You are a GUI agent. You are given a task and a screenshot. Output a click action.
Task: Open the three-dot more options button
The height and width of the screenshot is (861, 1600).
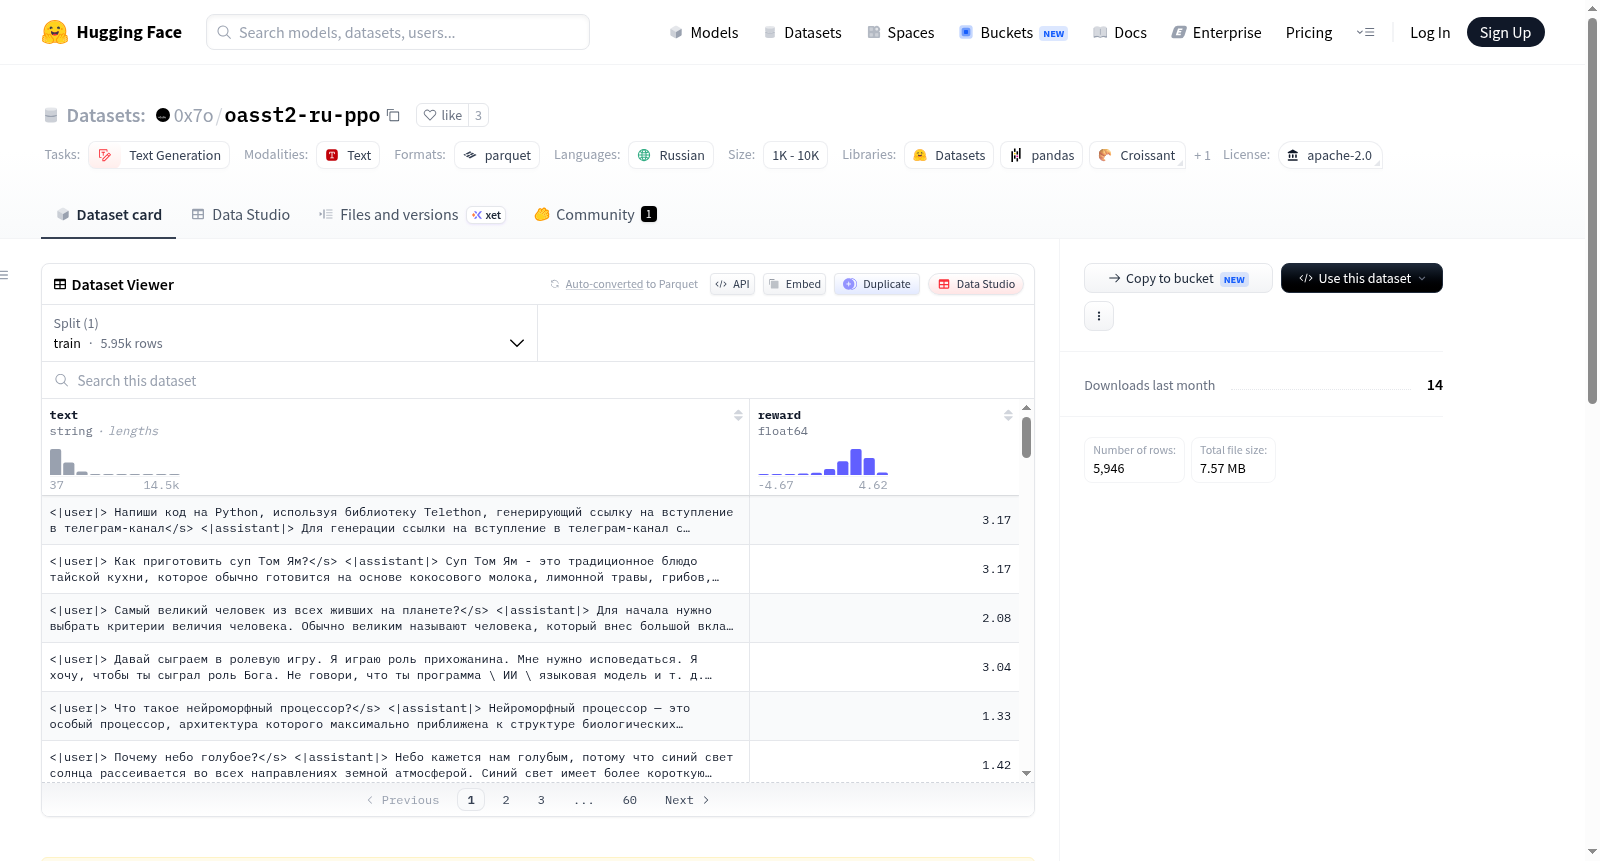(x=1099, y=316)
